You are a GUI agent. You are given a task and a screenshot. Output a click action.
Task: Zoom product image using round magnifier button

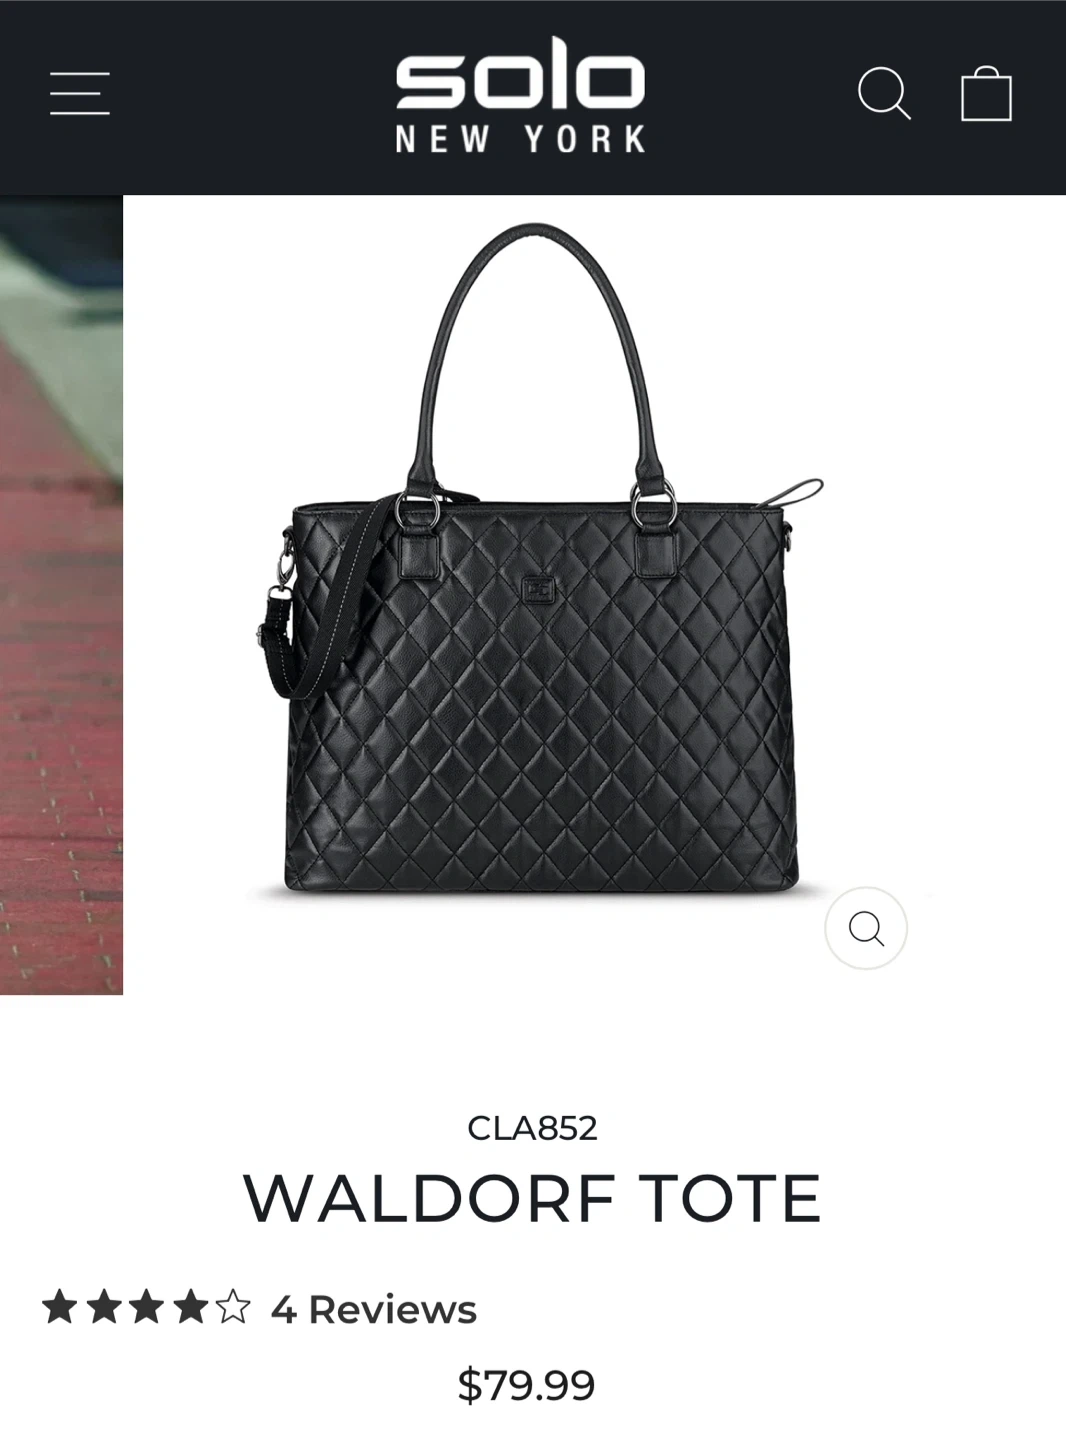[x=866, y=929]
